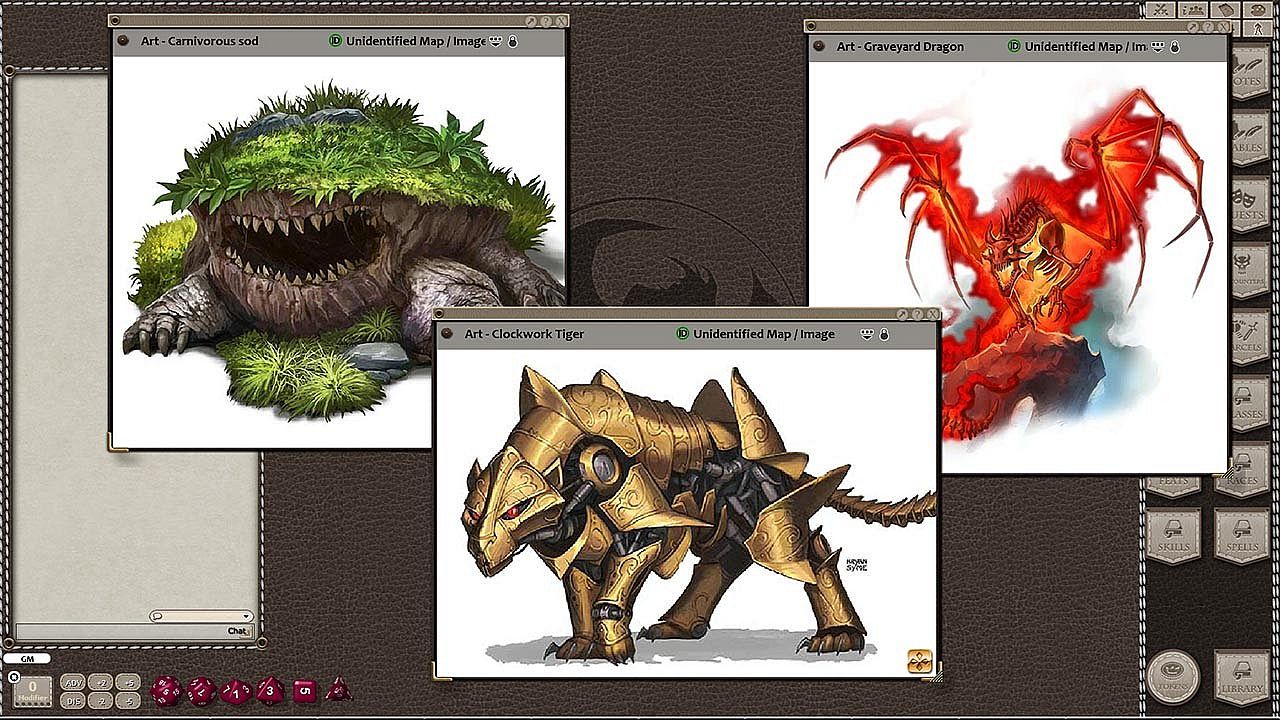Image resolution: width=1280 pixels, height=720 pixels.
Task: Open sharing dropdown on Clockwork Tiger window
Action: 867,334
